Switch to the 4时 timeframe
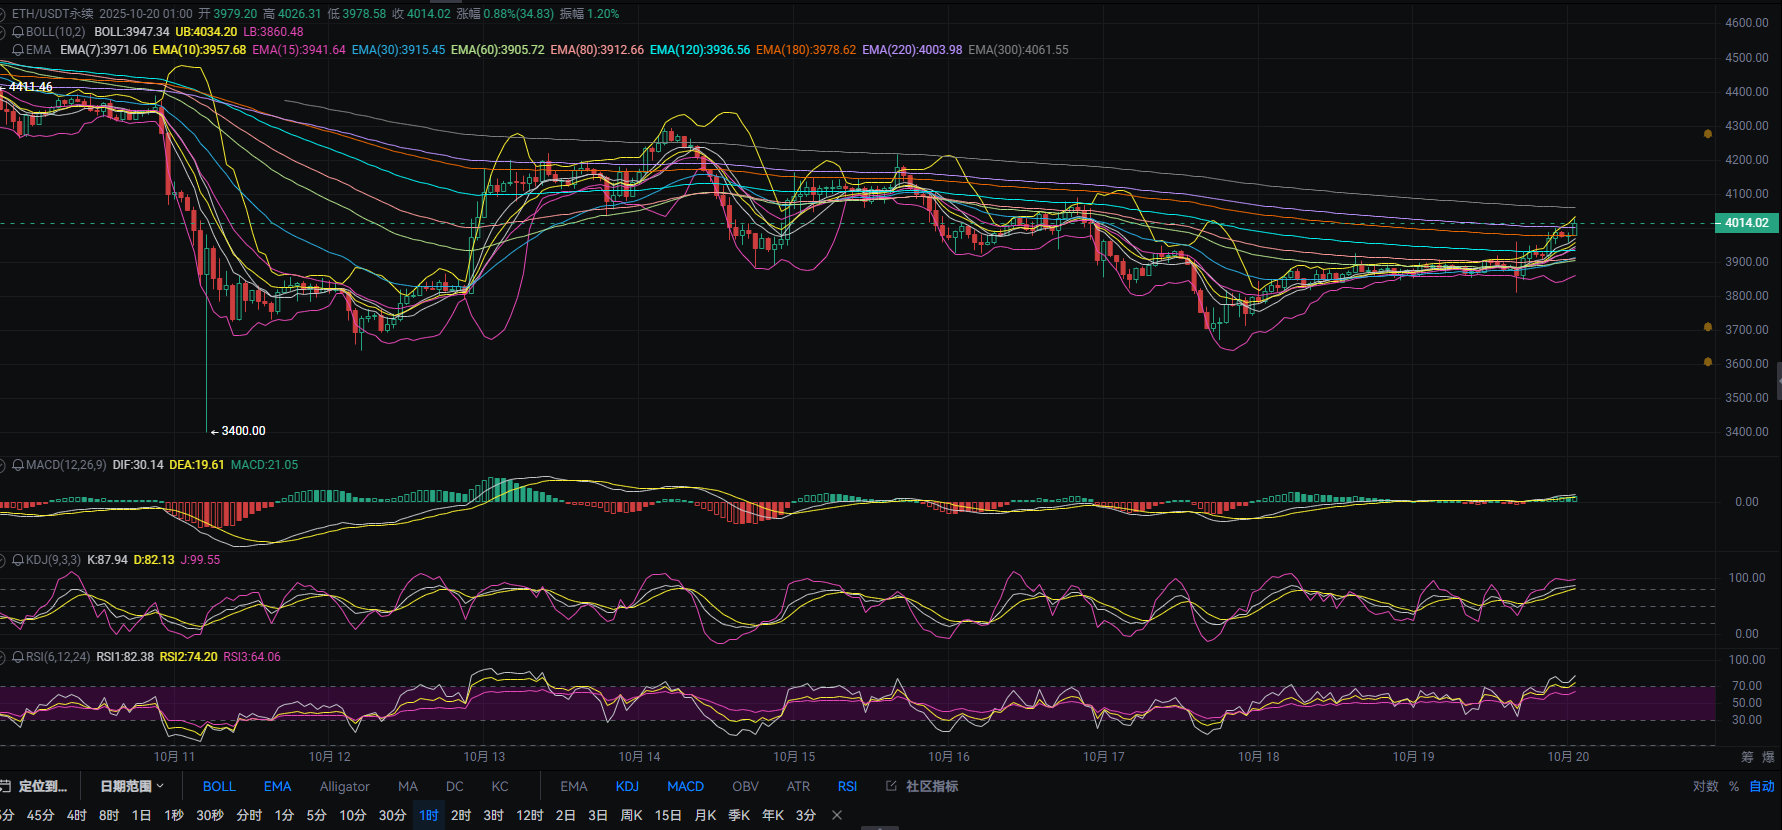Image resolution: width=1782 pixels, height=830 pixels. (x=77, y=815)
